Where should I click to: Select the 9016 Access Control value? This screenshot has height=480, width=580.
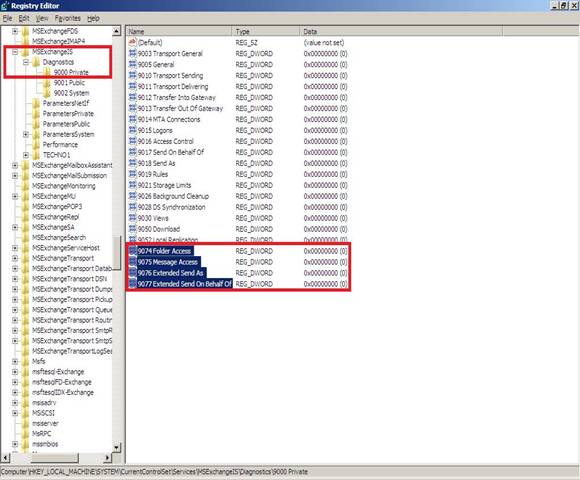166,141
